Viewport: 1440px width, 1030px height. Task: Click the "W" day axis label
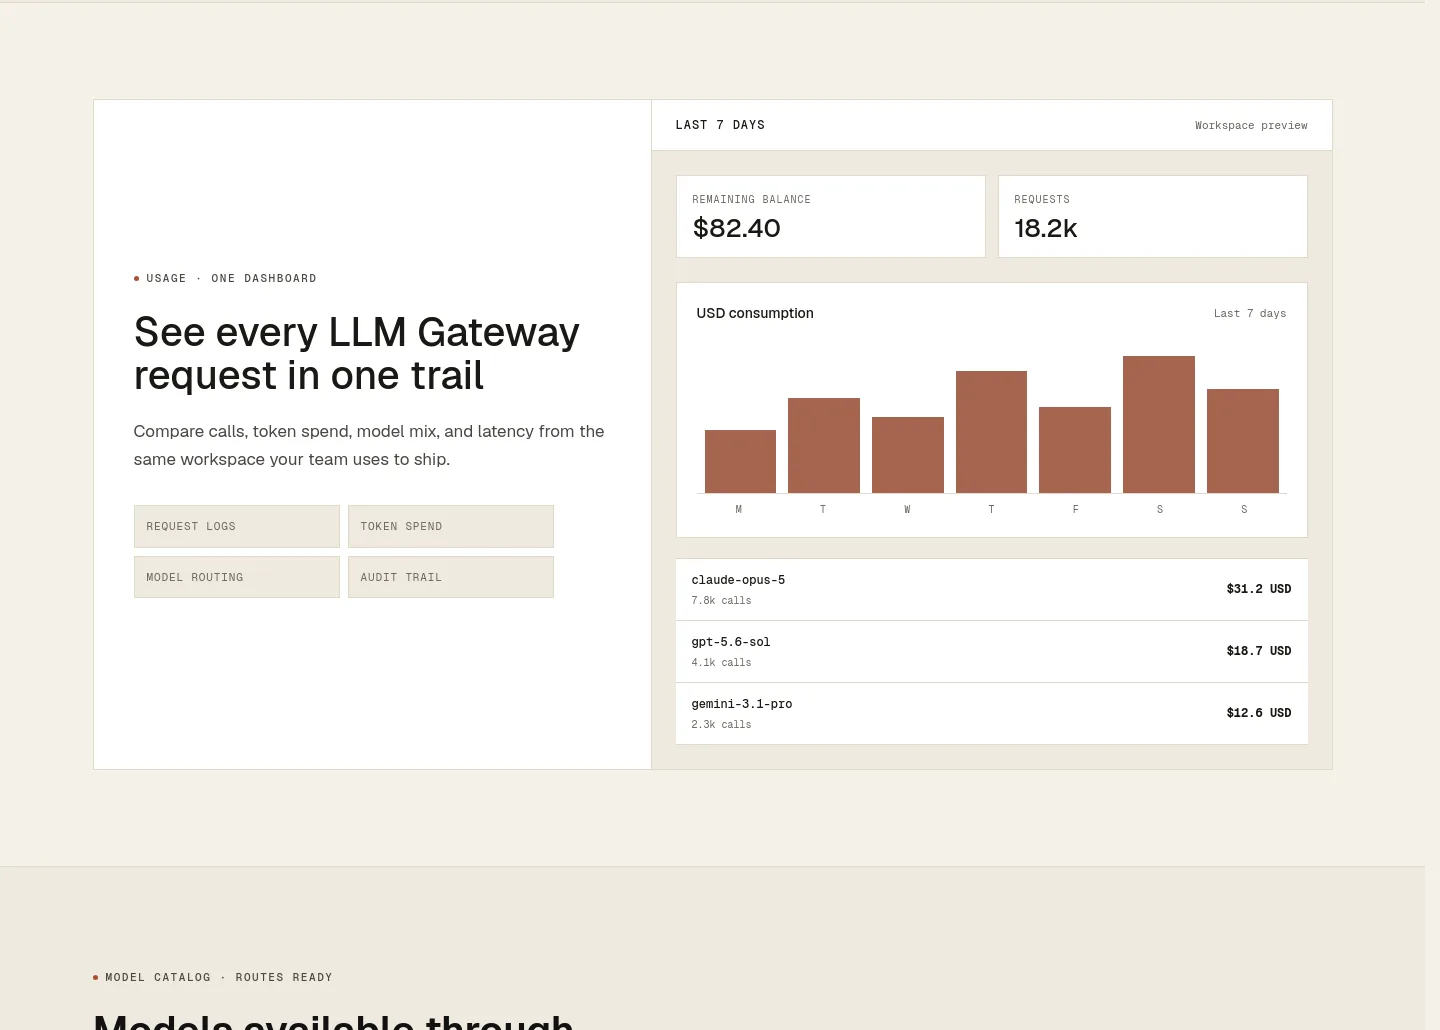pos(907,509)
